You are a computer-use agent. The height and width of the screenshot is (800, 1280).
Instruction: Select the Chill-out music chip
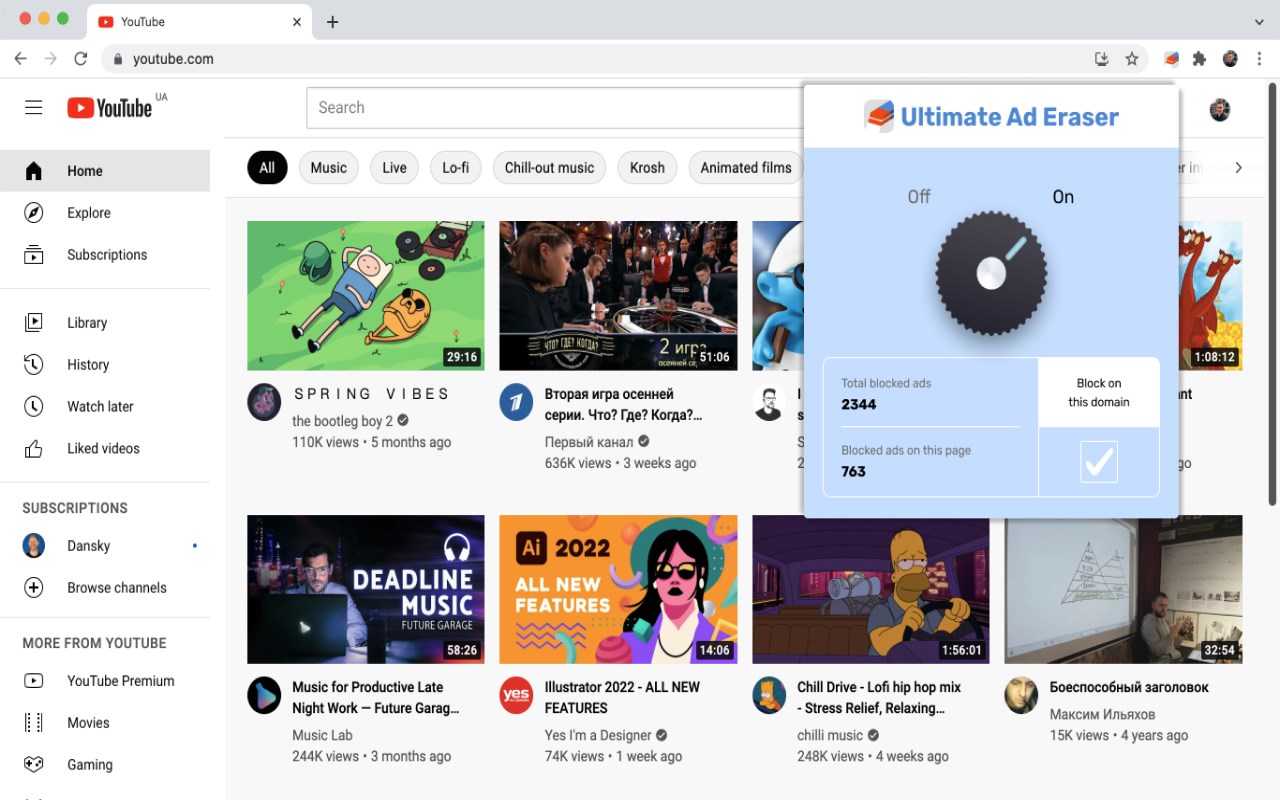point(549,168)
